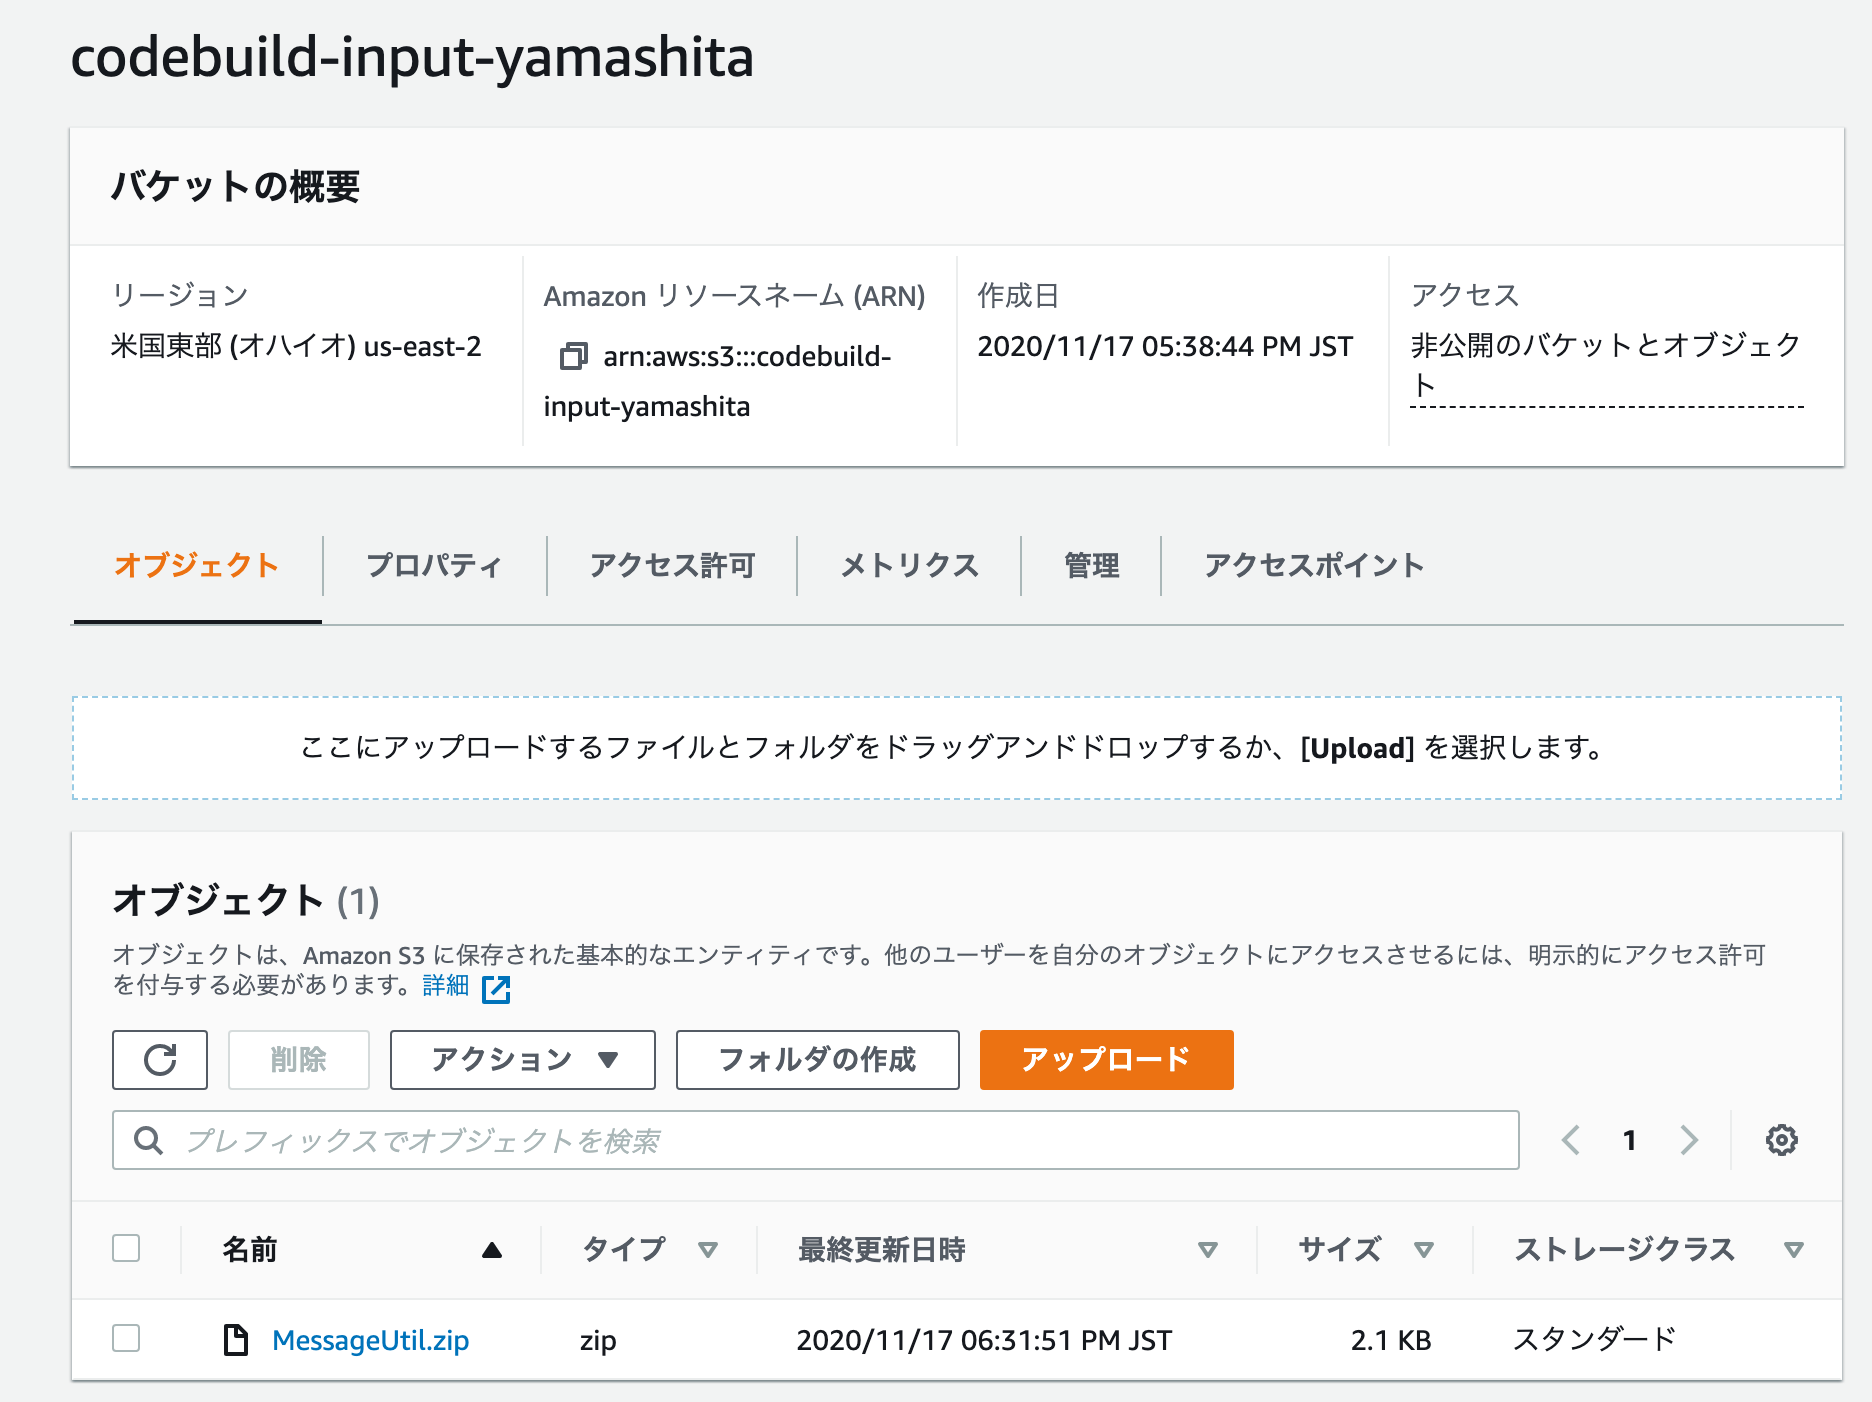Open the MessageUtil.zip object link
Screen dimensions: 1872x1402
[370, 1340]
